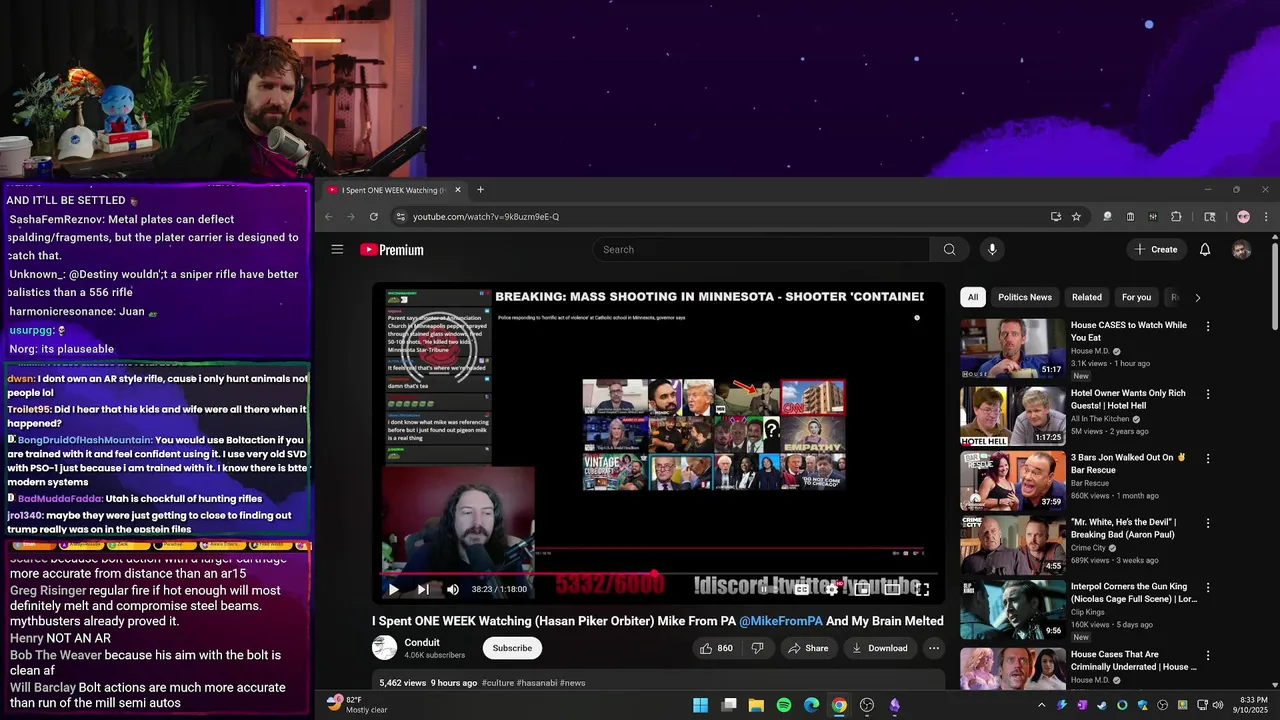This screenshot has width=1280, height=720.
Task: Open the Conduit channel name link
Action: tap(422, 643)
